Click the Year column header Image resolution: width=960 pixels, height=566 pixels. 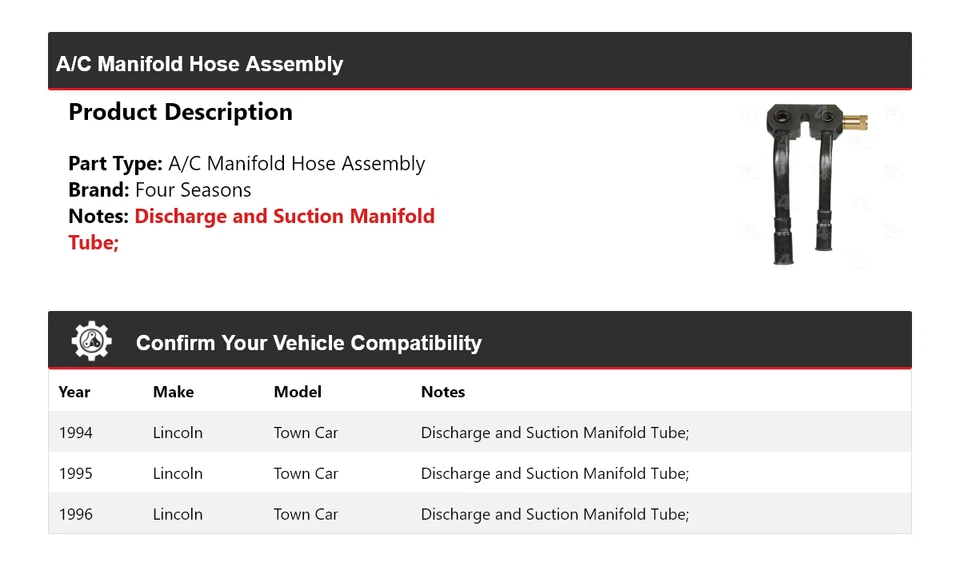coord(74,392)
